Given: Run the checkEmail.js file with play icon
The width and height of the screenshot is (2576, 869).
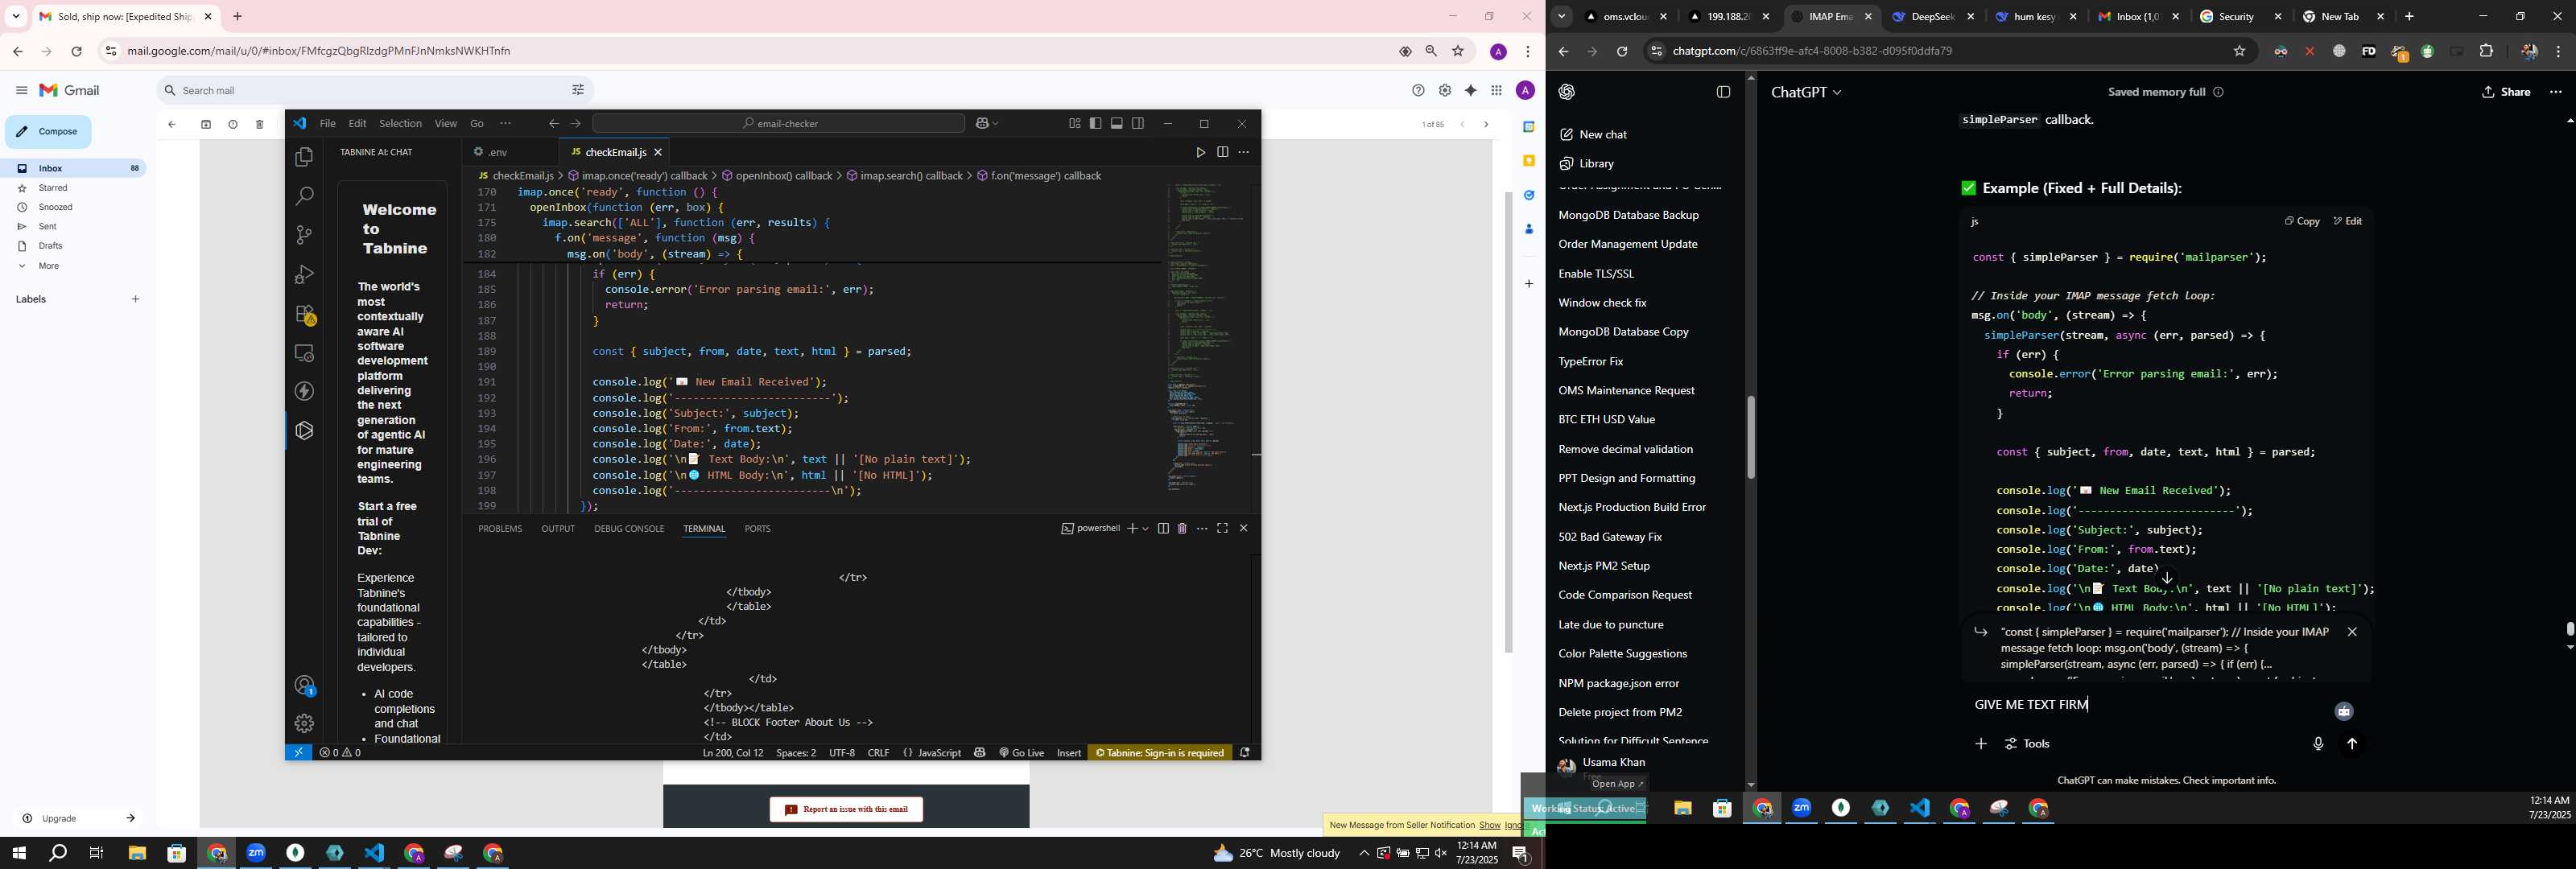Looking at the screenshot, I should click(x=1200, y=152).
